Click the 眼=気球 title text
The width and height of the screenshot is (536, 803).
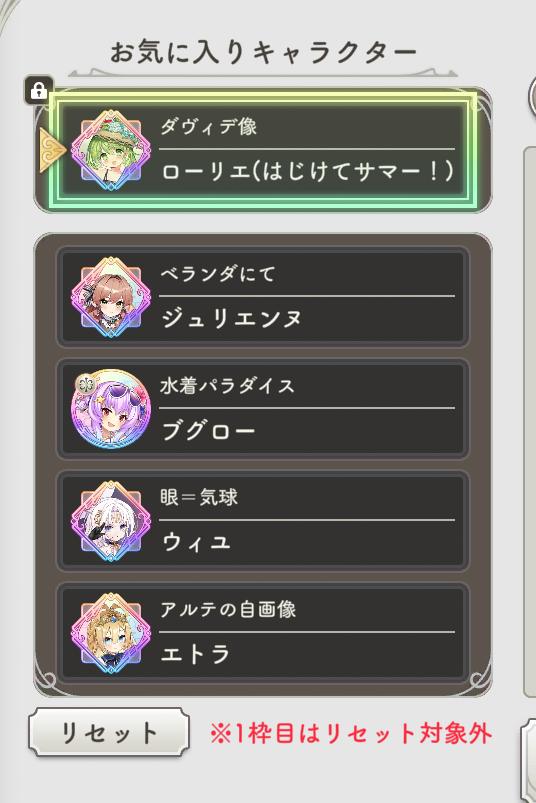click(199, 497)
